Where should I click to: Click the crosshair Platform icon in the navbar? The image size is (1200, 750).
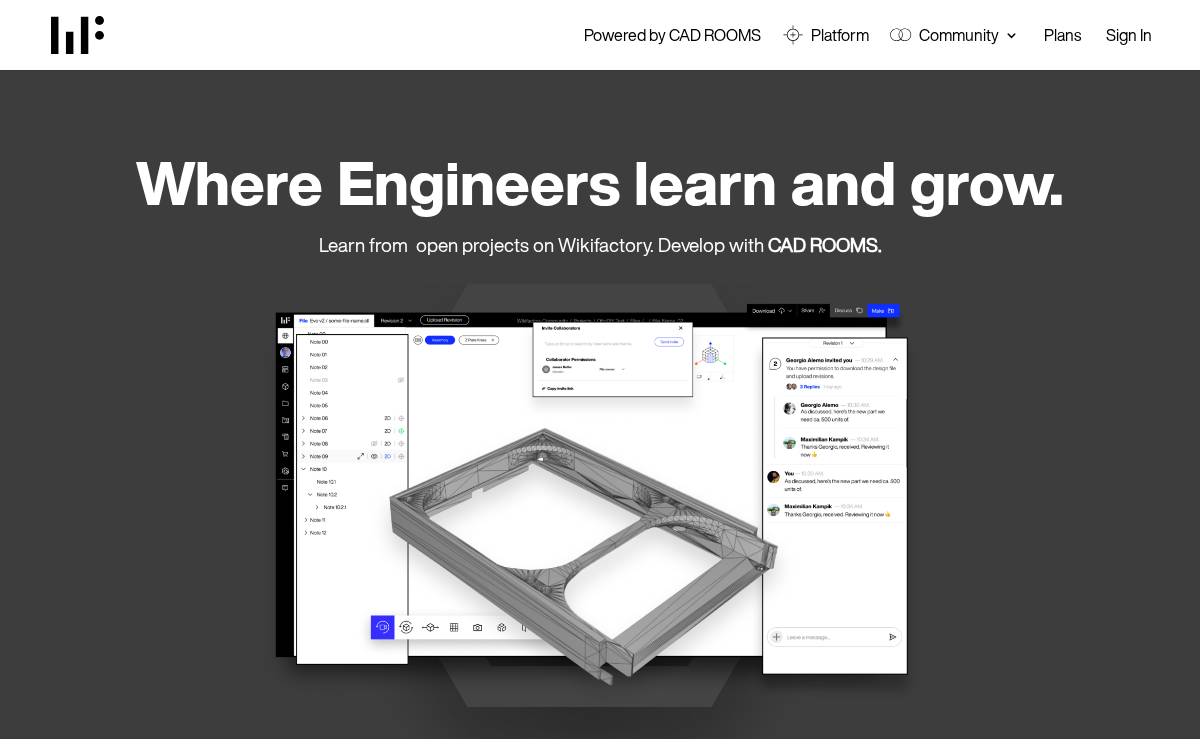pos(793,35)
